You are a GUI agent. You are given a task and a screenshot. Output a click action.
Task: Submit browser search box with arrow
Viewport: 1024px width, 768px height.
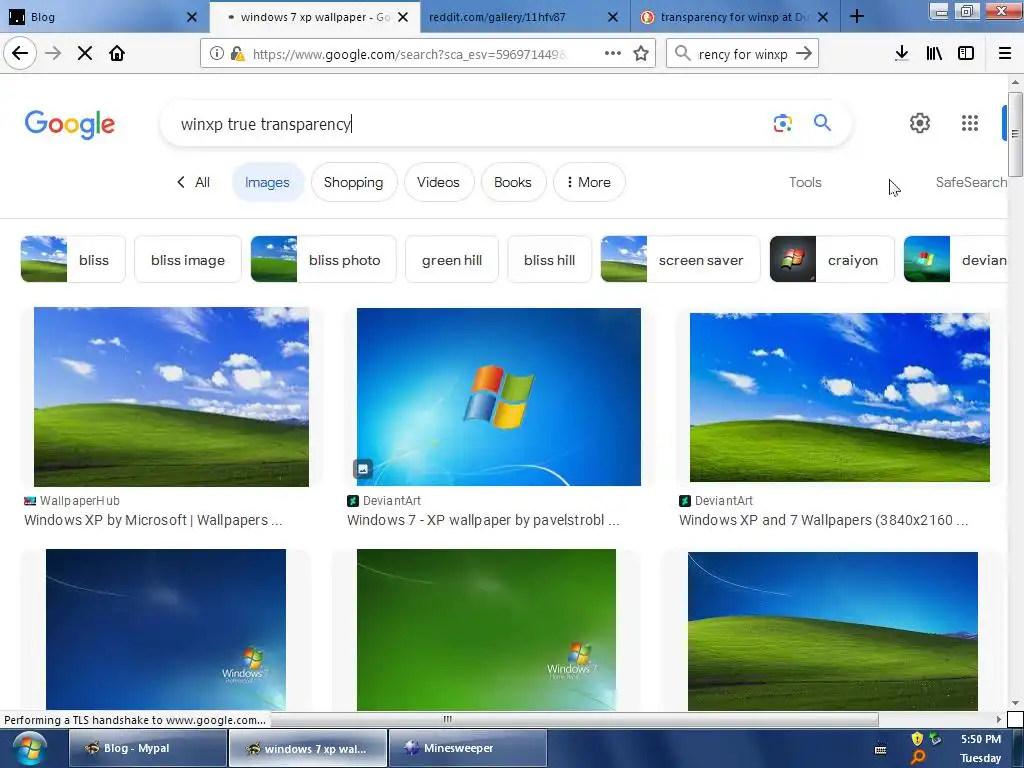(804, 54)
